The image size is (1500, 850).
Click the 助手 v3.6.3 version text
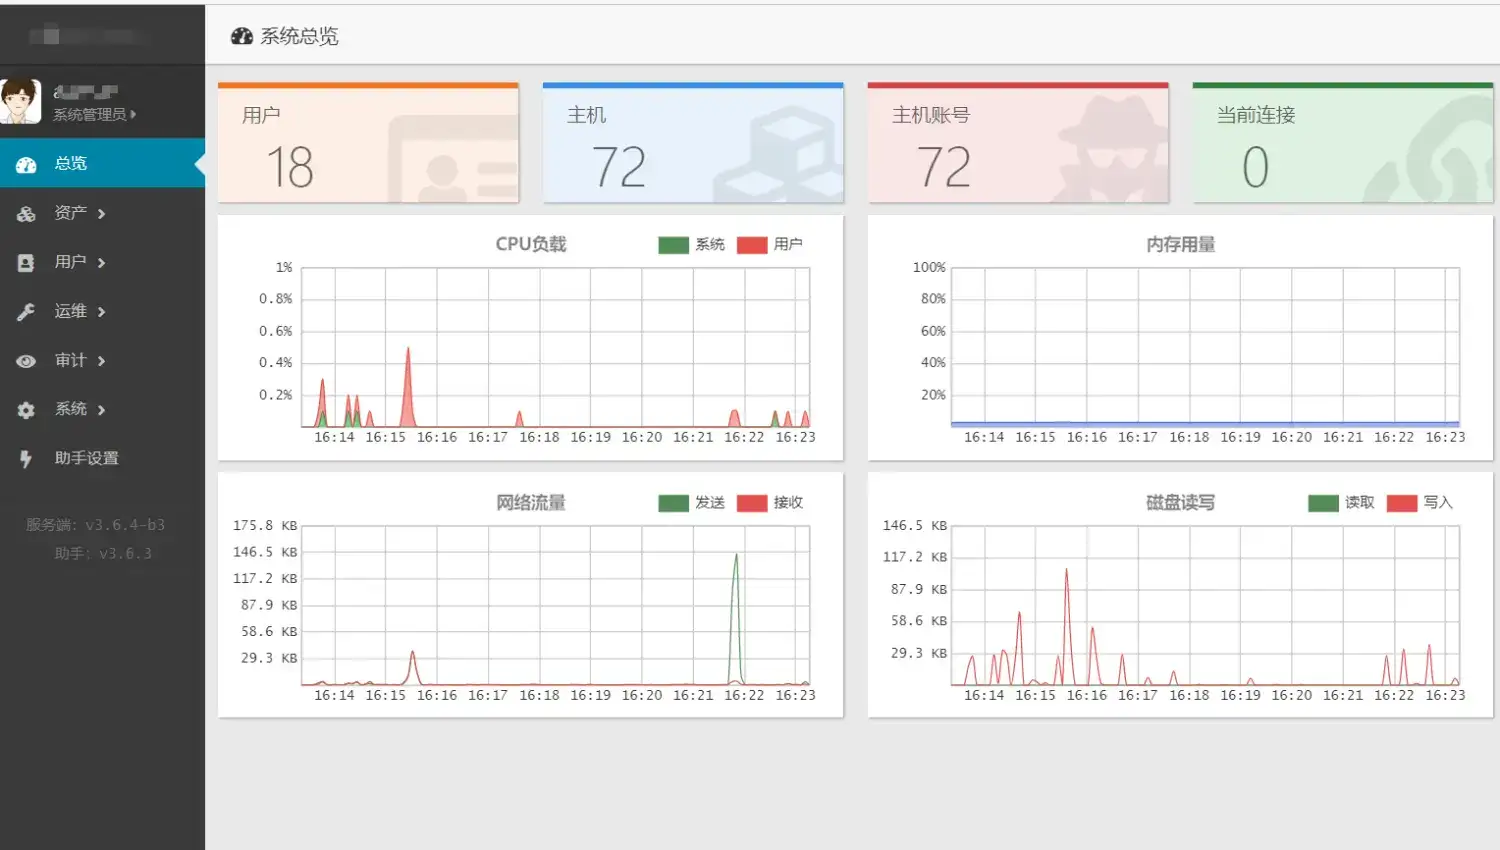(x=103, y=553)
